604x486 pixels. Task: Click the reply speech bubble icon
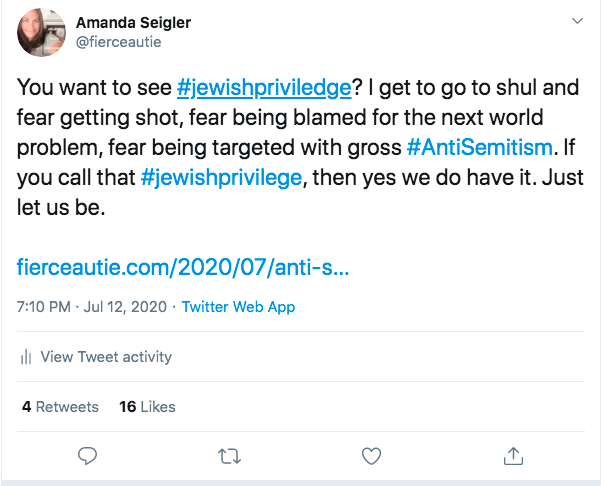coord(87,456)
